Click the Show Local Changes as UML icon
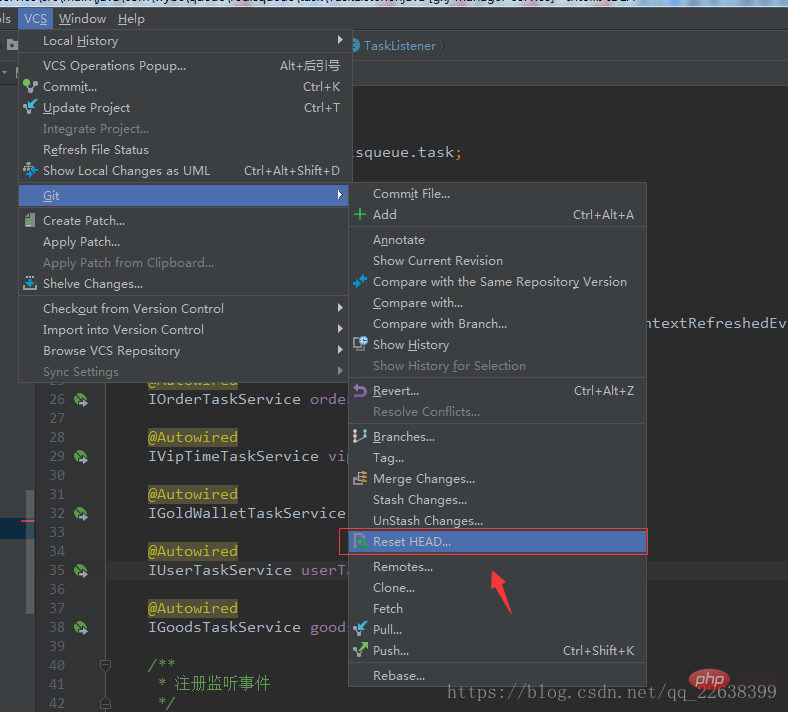 [30, 170]
